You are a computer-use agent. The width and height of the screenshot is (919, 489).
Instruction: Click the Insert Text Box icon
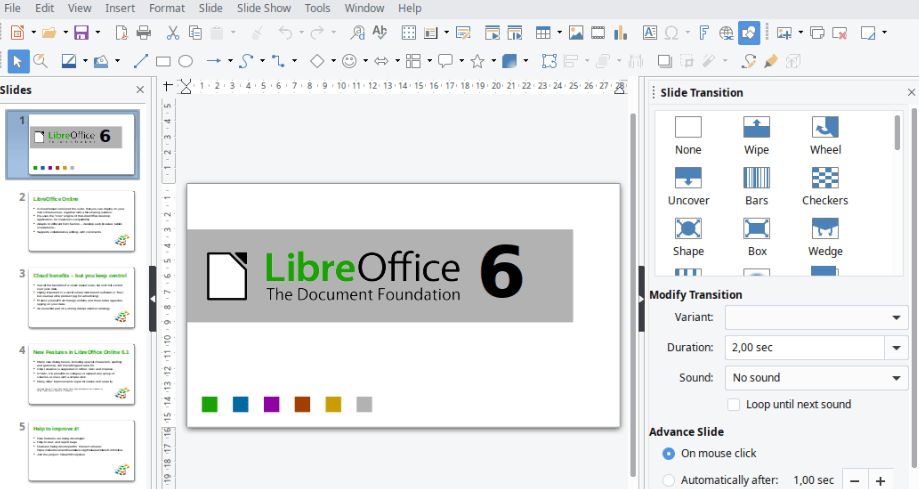click(x=648, y=33)
